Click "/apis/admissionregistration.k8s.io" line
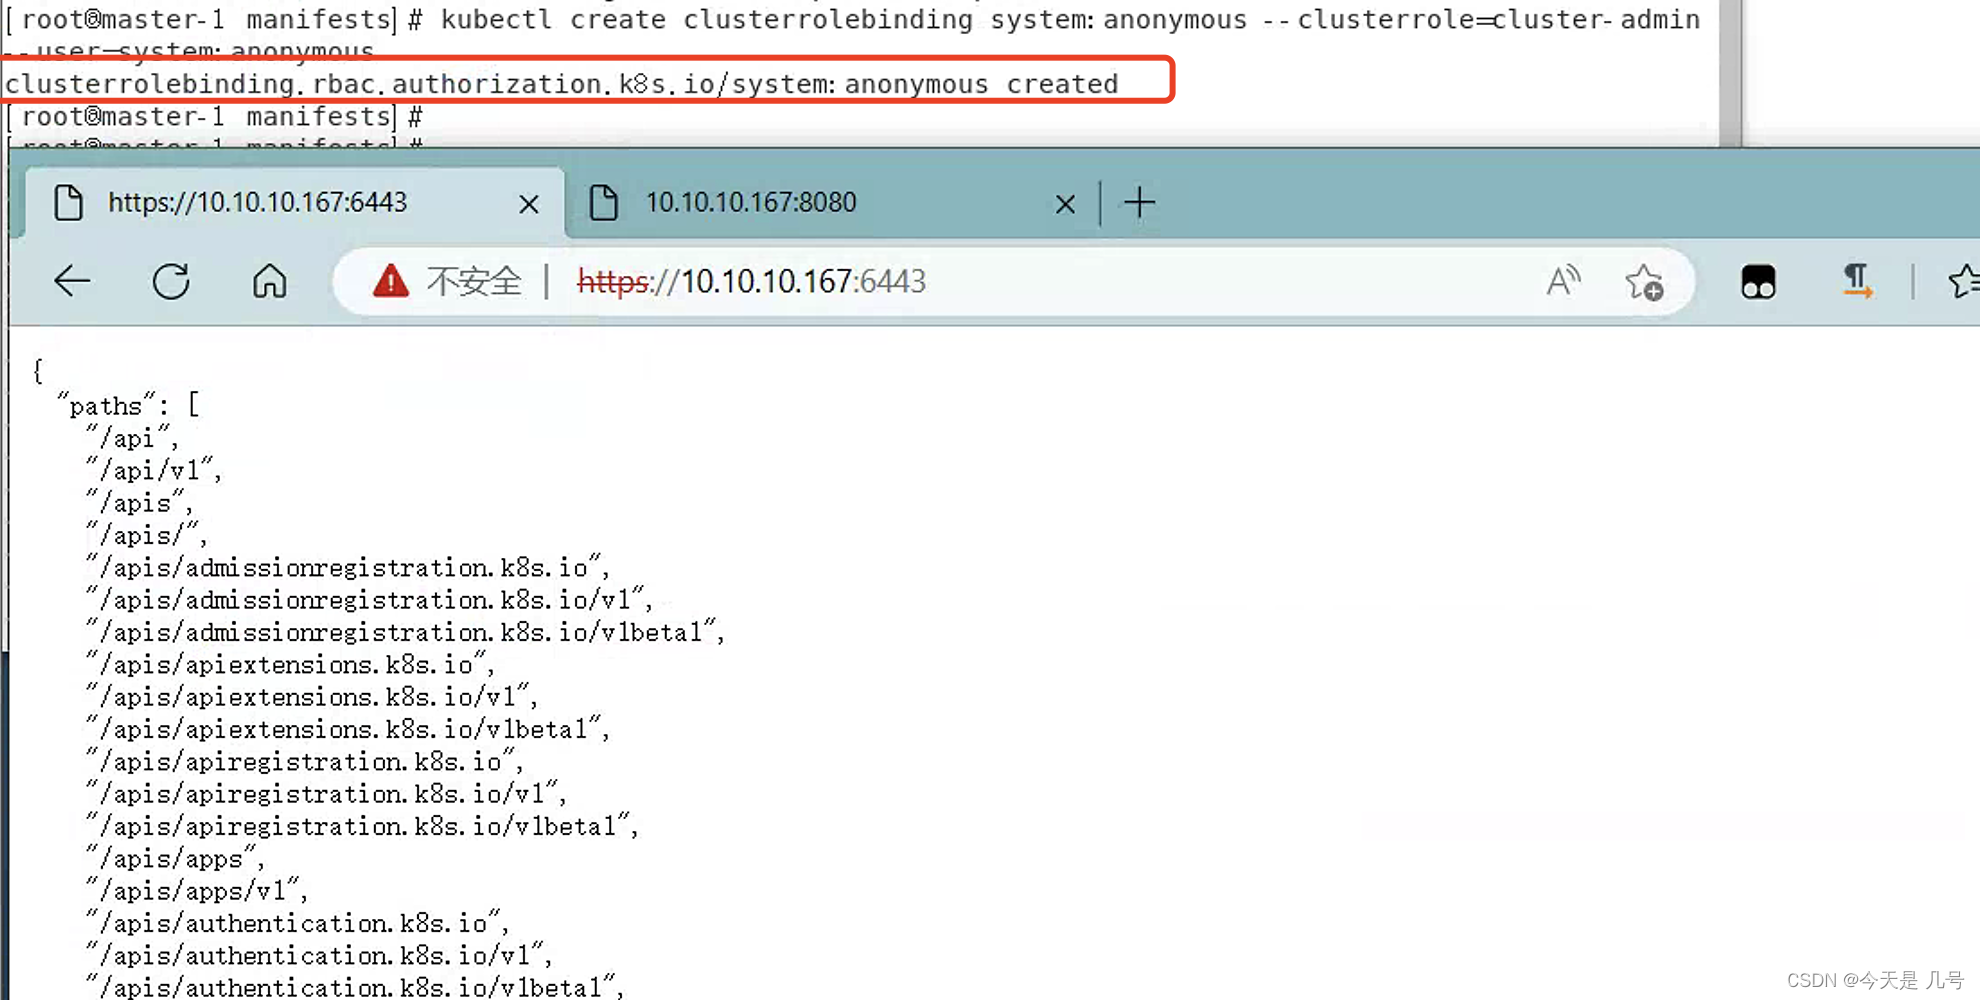Image resolution: width=1980 pixels, height=1000 pixels. tap(347, 567)
